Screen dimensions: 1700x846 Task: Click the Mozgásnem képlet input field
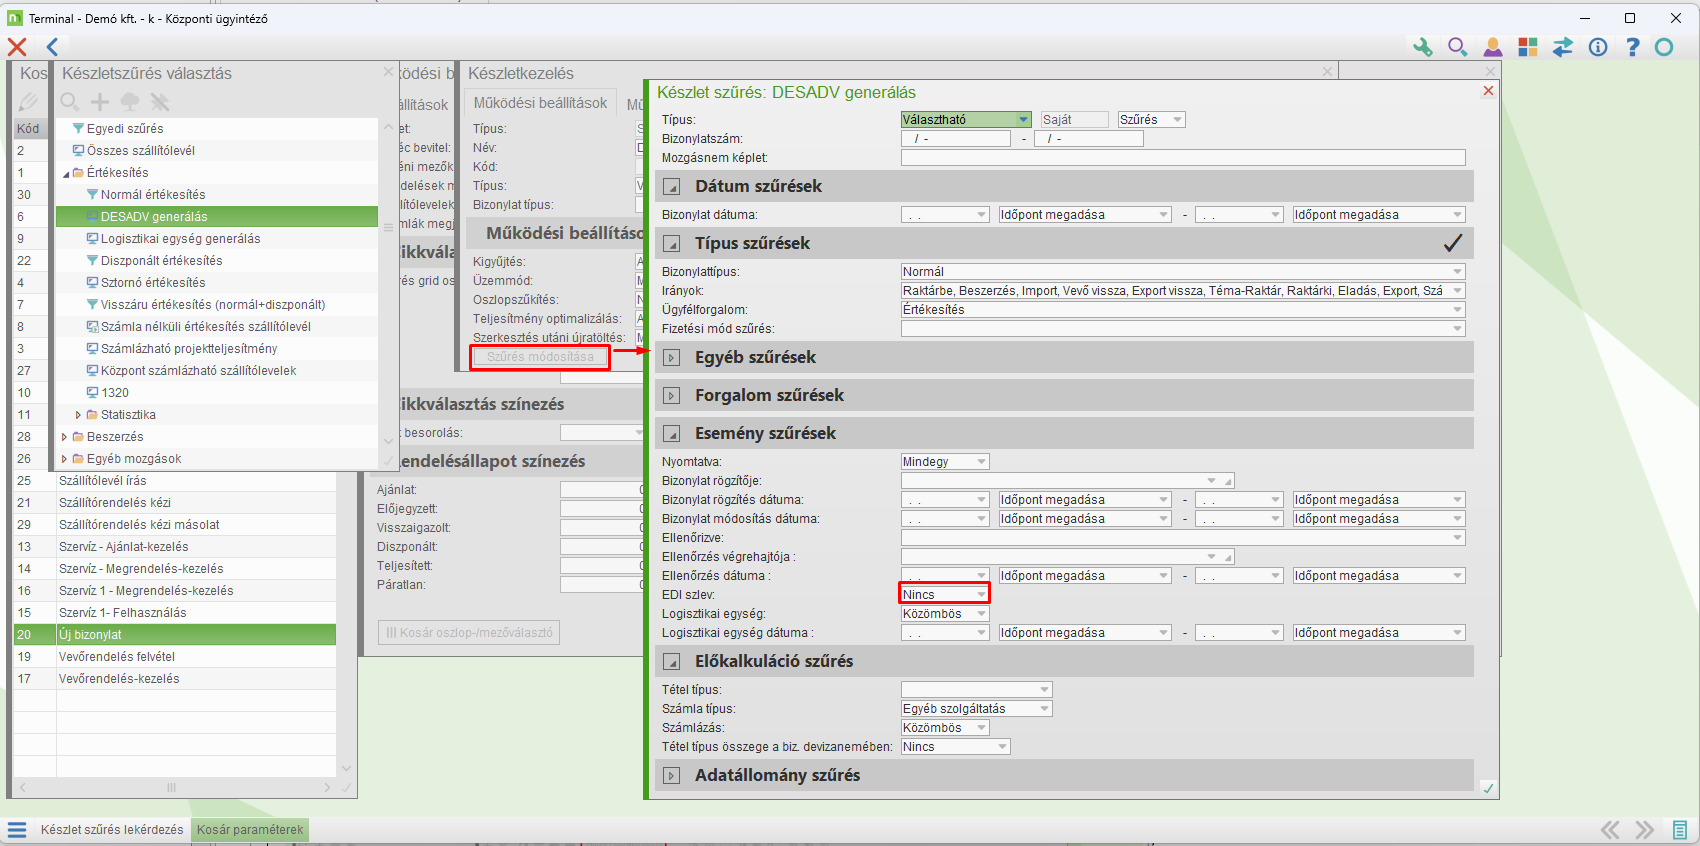point(1183,158)
